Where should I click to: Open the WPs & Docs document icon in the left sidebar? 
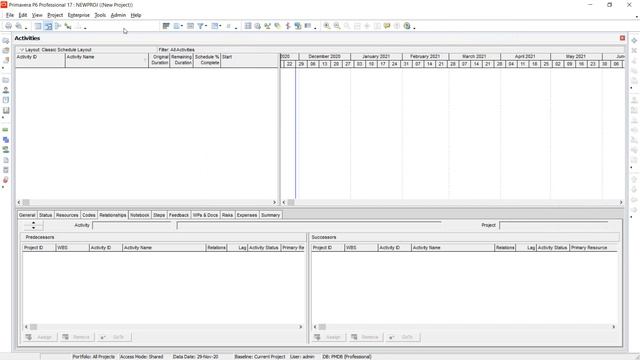tap(6, 160)
